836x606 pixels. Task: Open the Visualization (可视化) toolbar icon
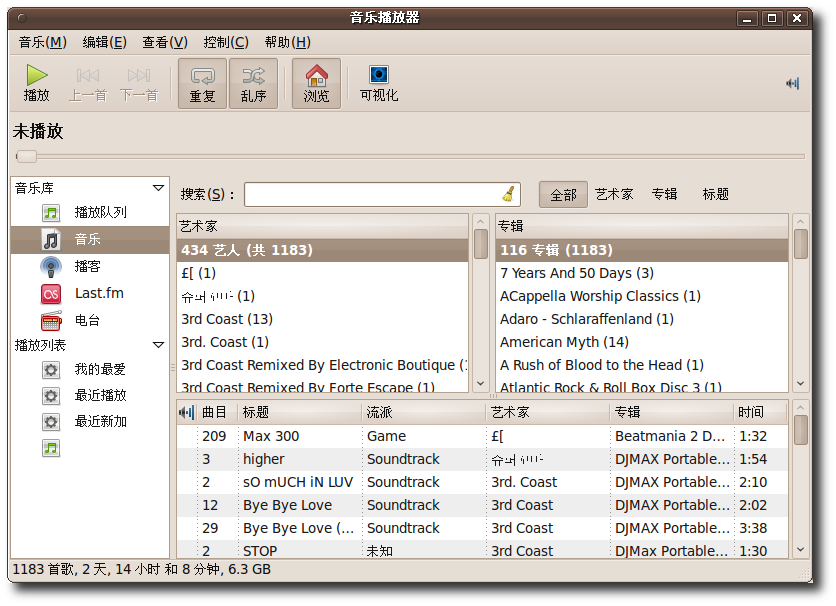coord(379,83)
